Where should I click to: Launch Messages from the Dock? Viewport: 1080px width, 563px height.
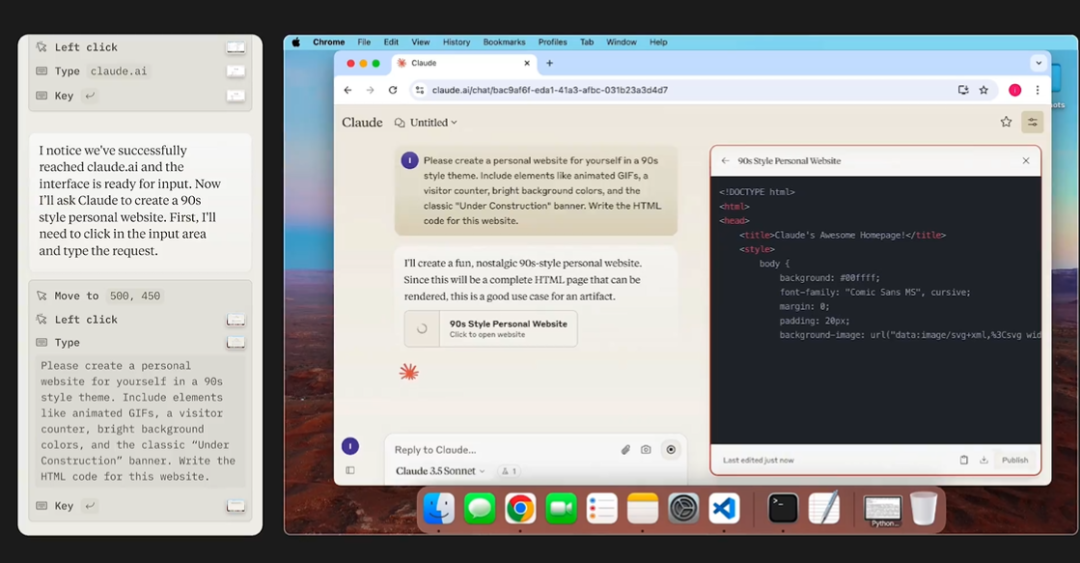479,509
